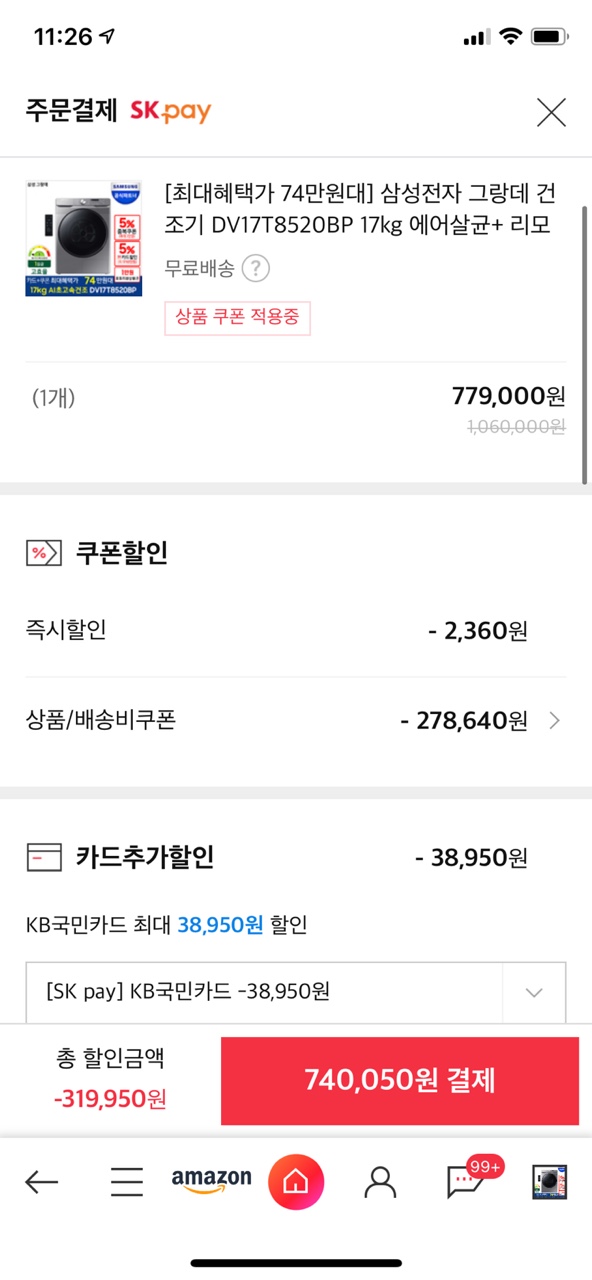The width and height of the screenshot is (592, 1280).
Task: Tap the SK pay logo
Action: pyautogui.click(x=171, y=111)
